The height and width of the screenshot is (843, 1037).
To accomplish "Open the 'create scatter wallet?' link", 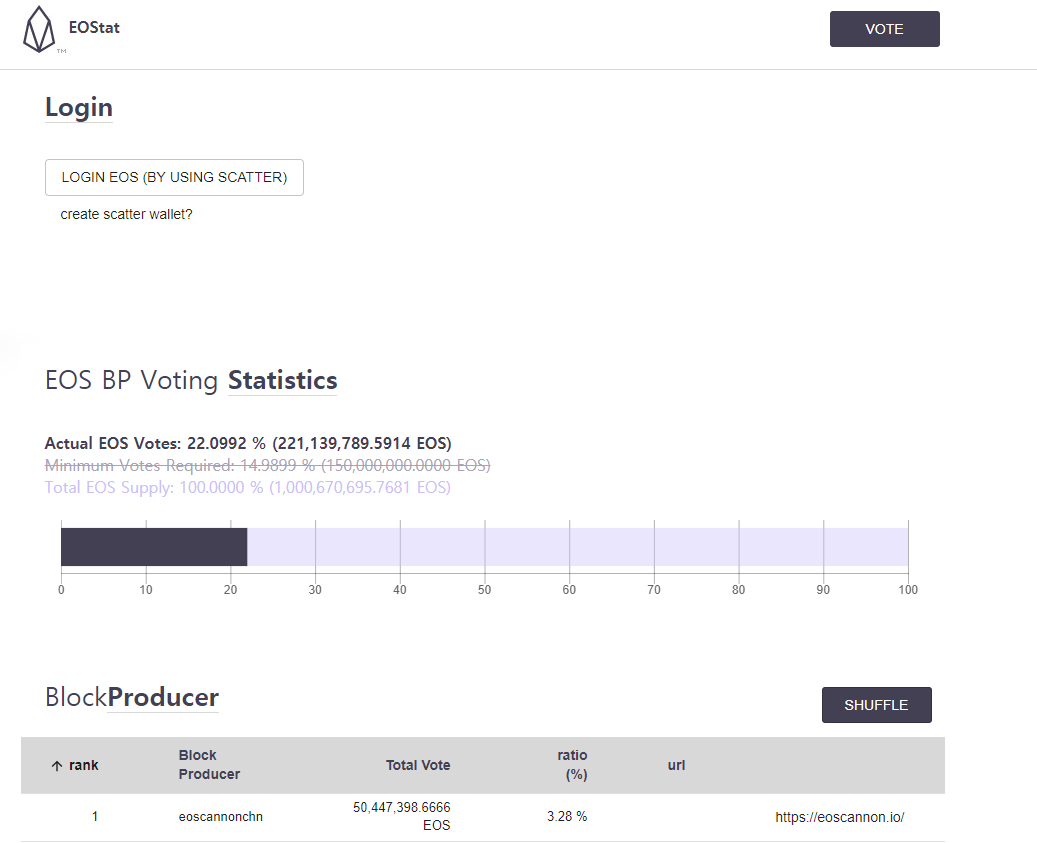I will (x=126, y=214).
